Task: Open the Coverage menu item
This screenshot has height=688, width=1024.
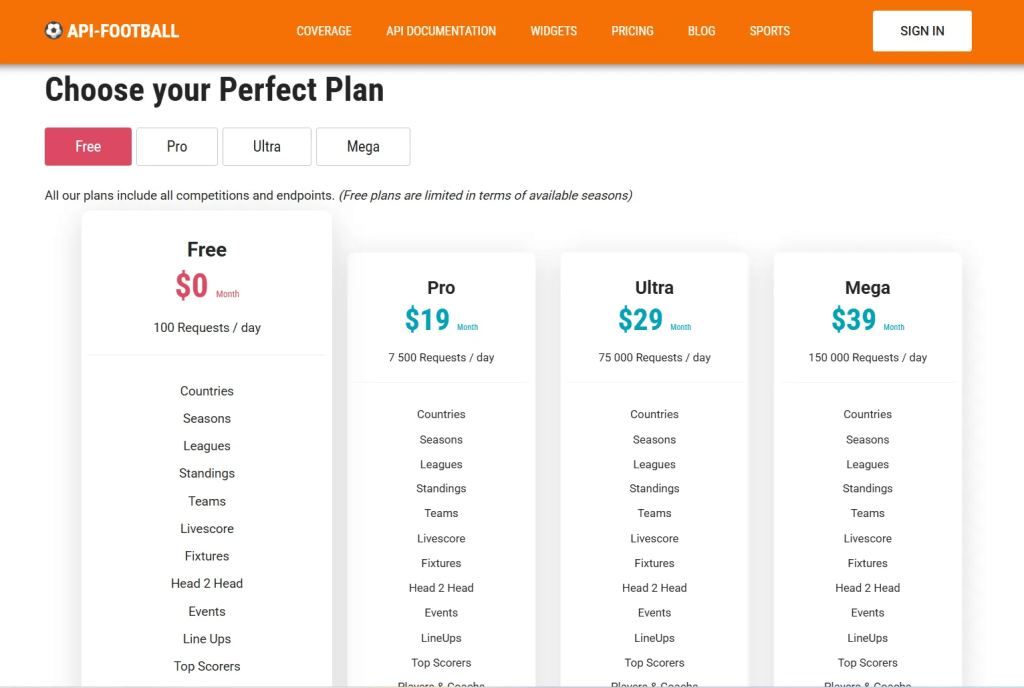Action: pos(324,31)
